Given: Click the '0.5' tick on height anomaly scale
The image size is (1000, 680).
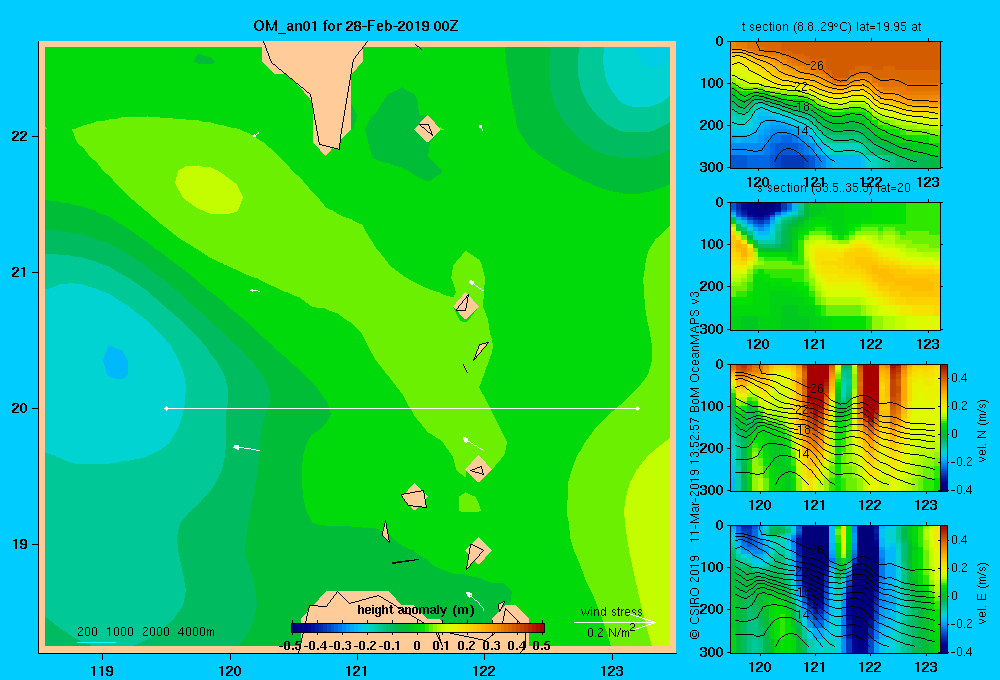Looking at the screenshot, I should coord(541,646).
